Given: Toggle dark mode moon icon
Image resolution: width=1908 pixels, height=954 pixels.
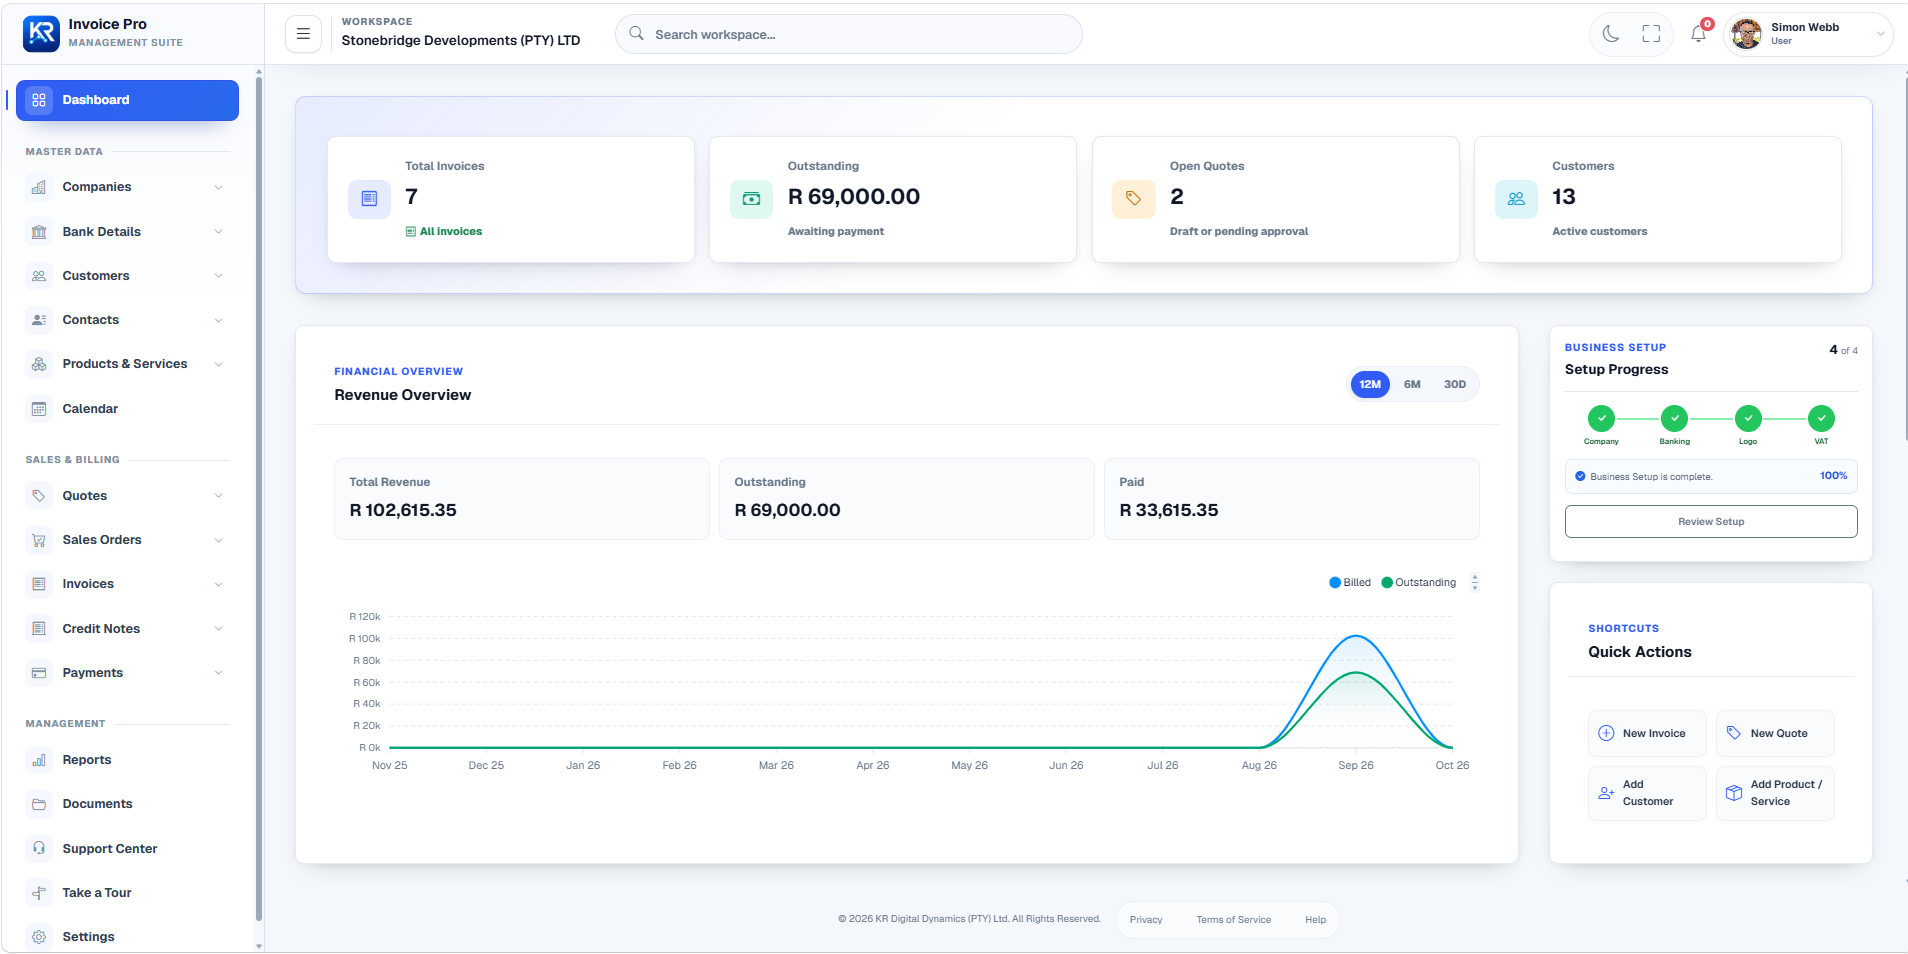Looking at the screenshot, I should point(1611,34).
